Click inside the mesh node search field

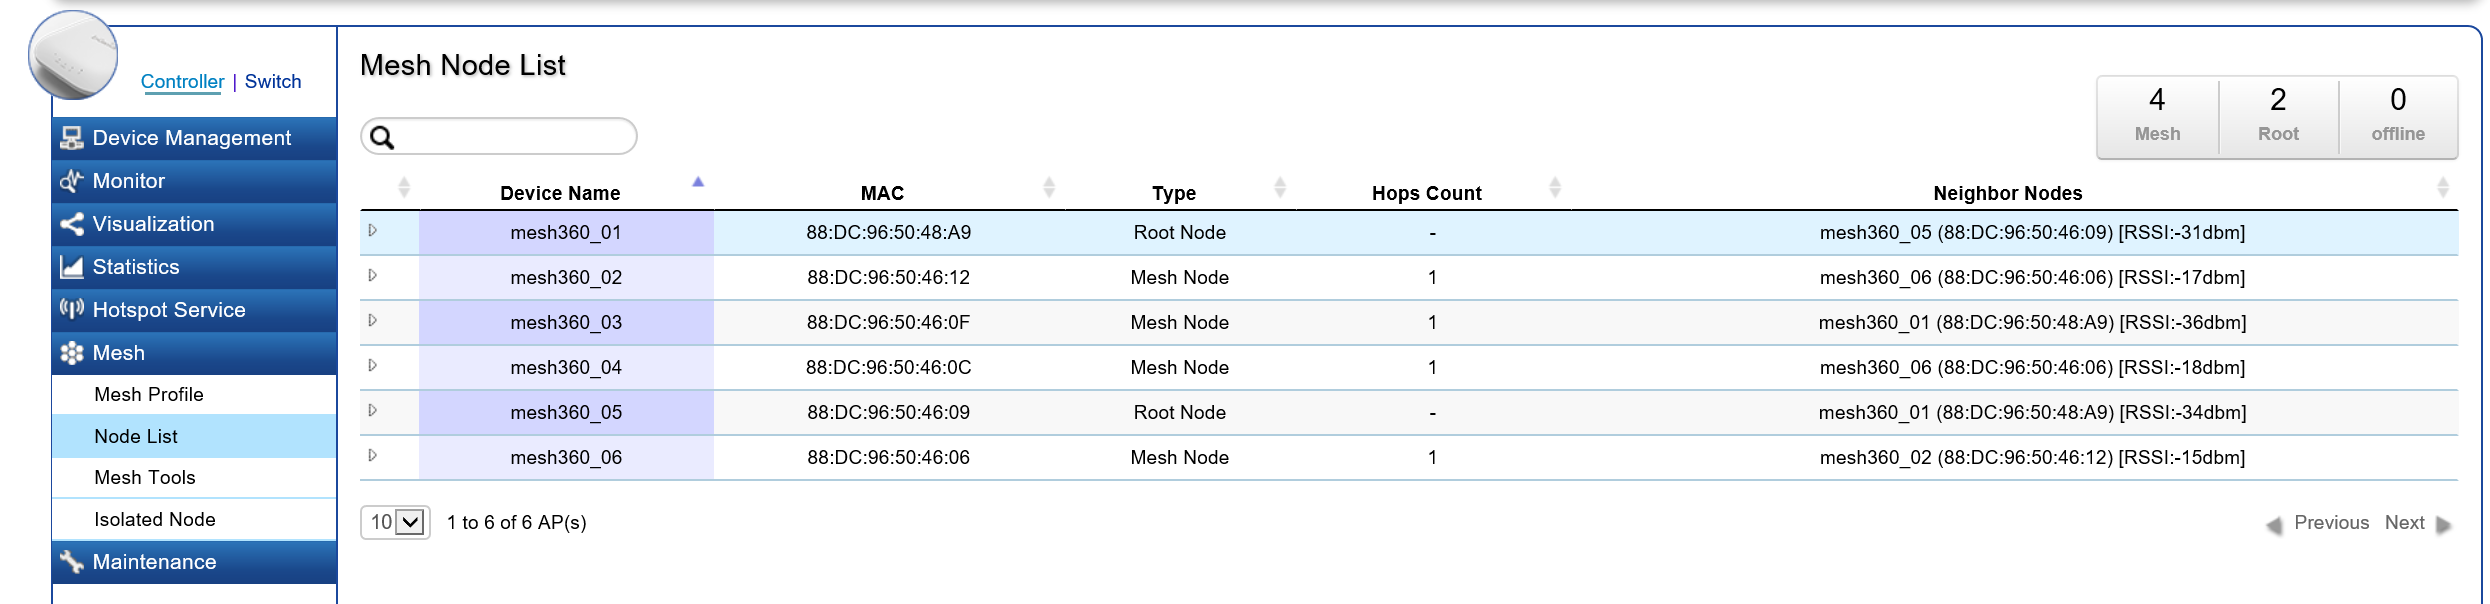click(512, 137)
